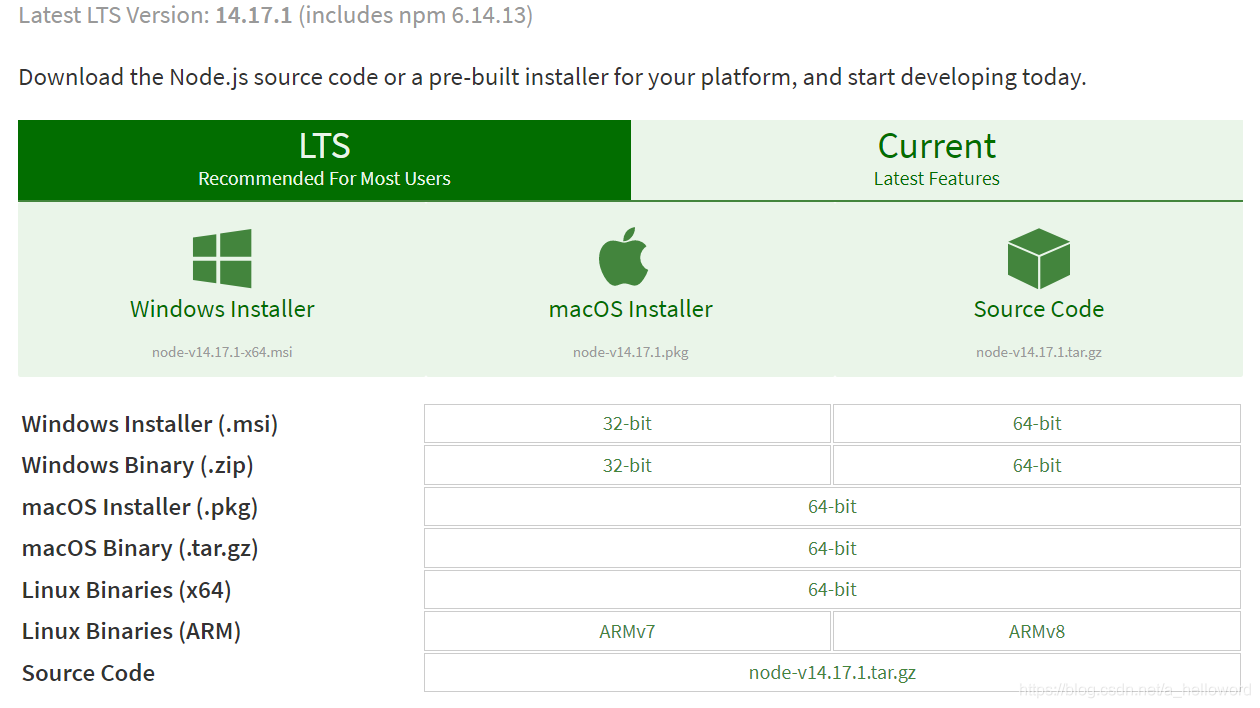Click the 'Linux Binaries (ARM)' row label
The width and height of the screenshot is (1260, 708).
click(x=131, y=632)
